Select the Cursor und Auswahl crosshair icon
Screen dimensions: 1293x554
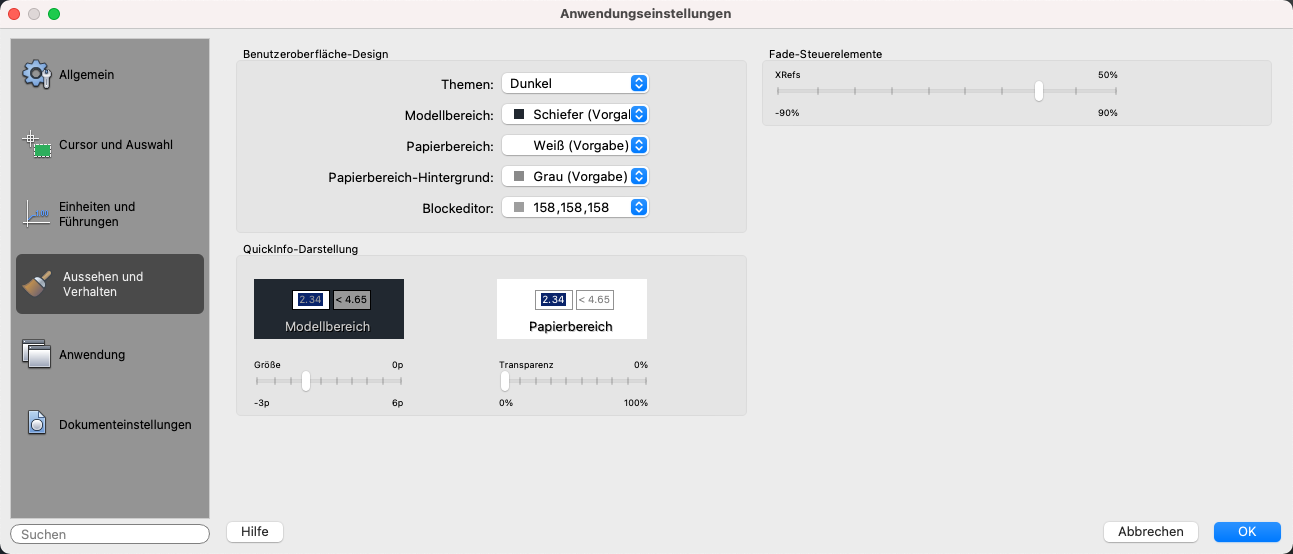pos(37,144)
